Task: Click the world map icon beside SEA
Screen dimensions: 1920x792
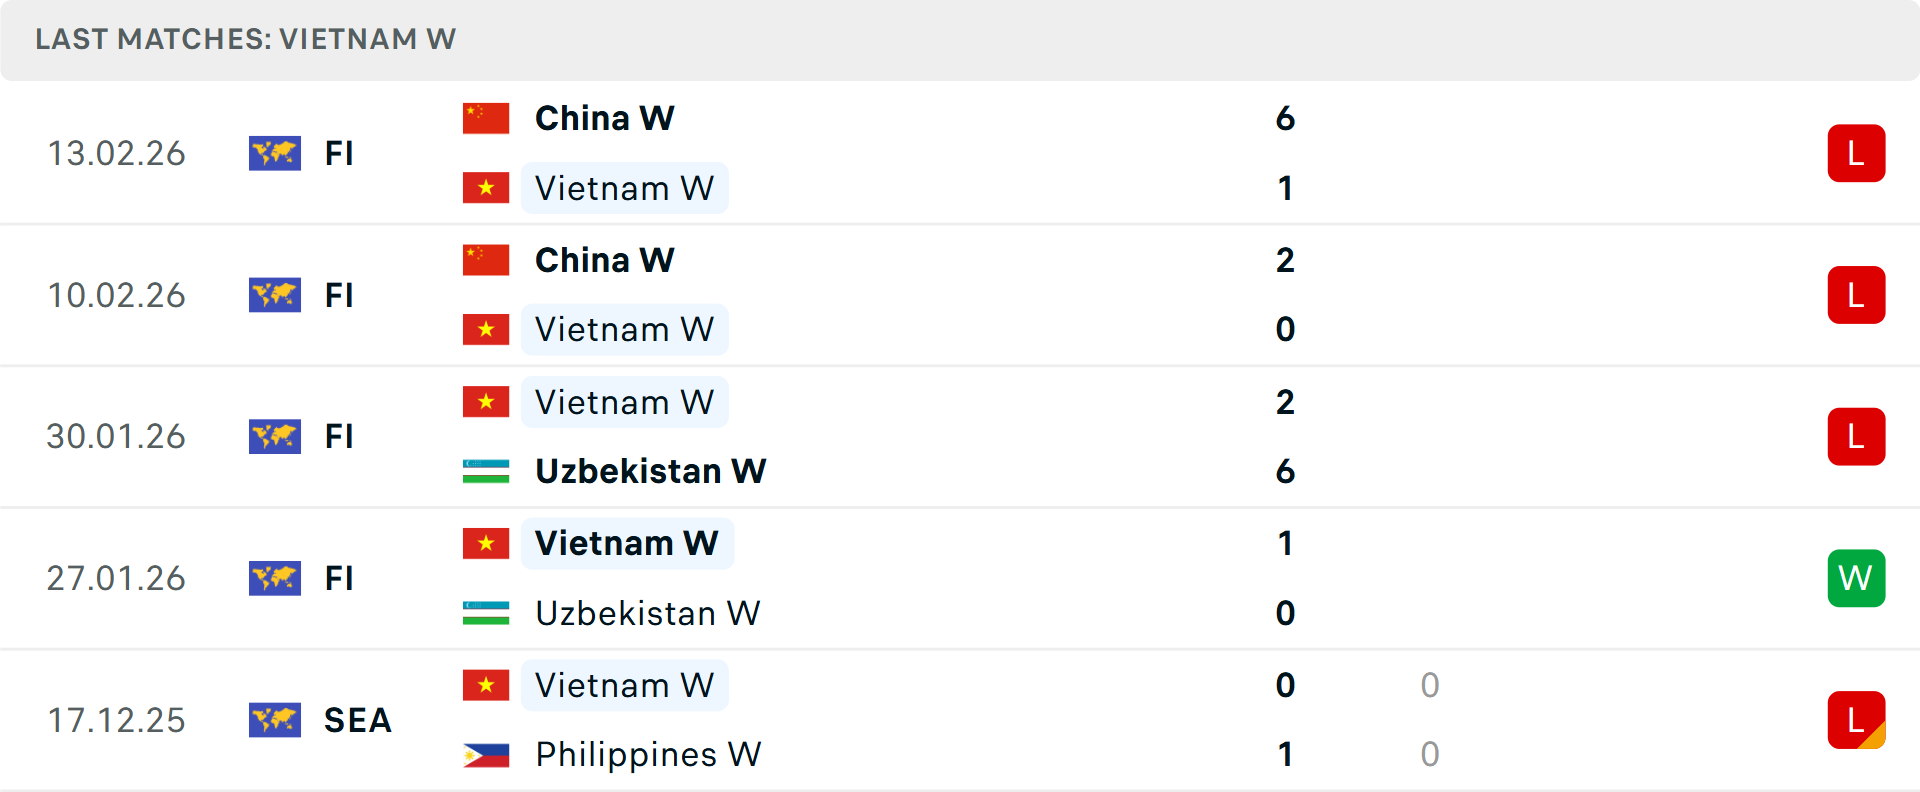Action: click(275, 720)
